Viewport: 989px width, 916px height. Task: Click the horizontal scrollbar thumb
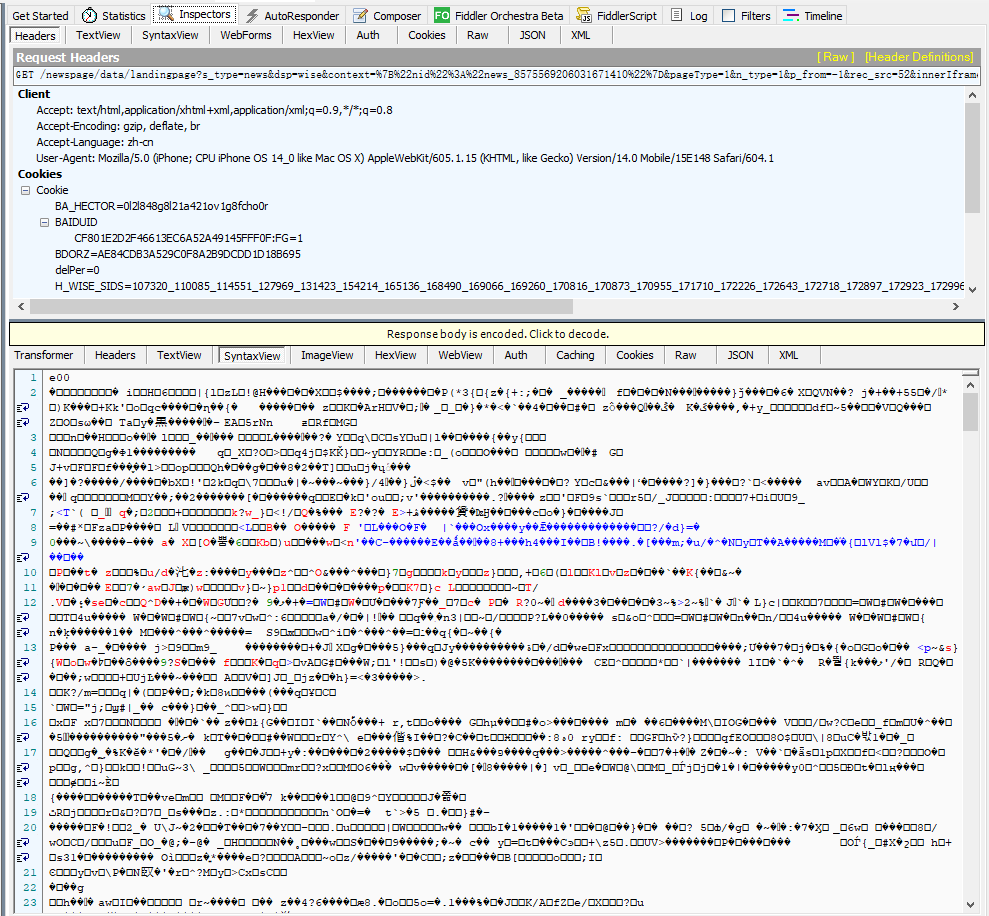click(x=301, y=307)
